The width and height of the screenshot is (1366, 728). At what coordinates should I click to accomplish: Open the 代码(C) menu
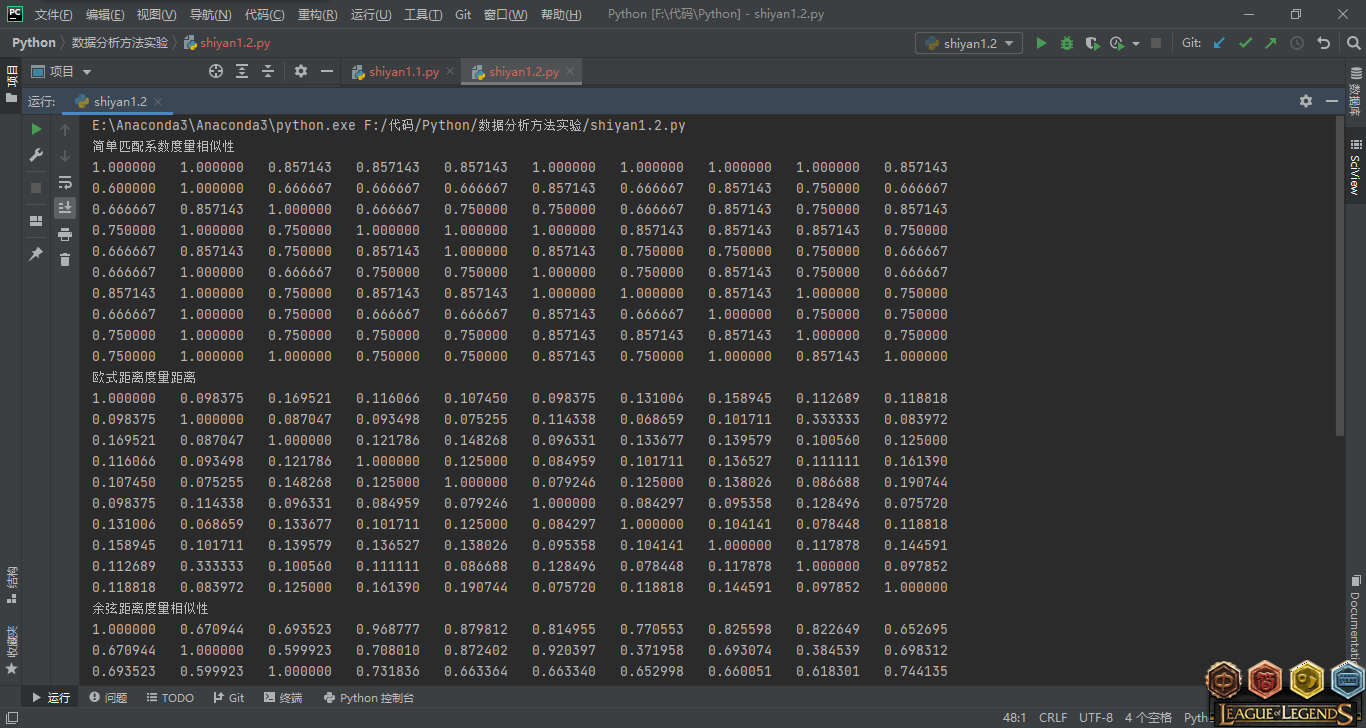click(x=264, y=15)
